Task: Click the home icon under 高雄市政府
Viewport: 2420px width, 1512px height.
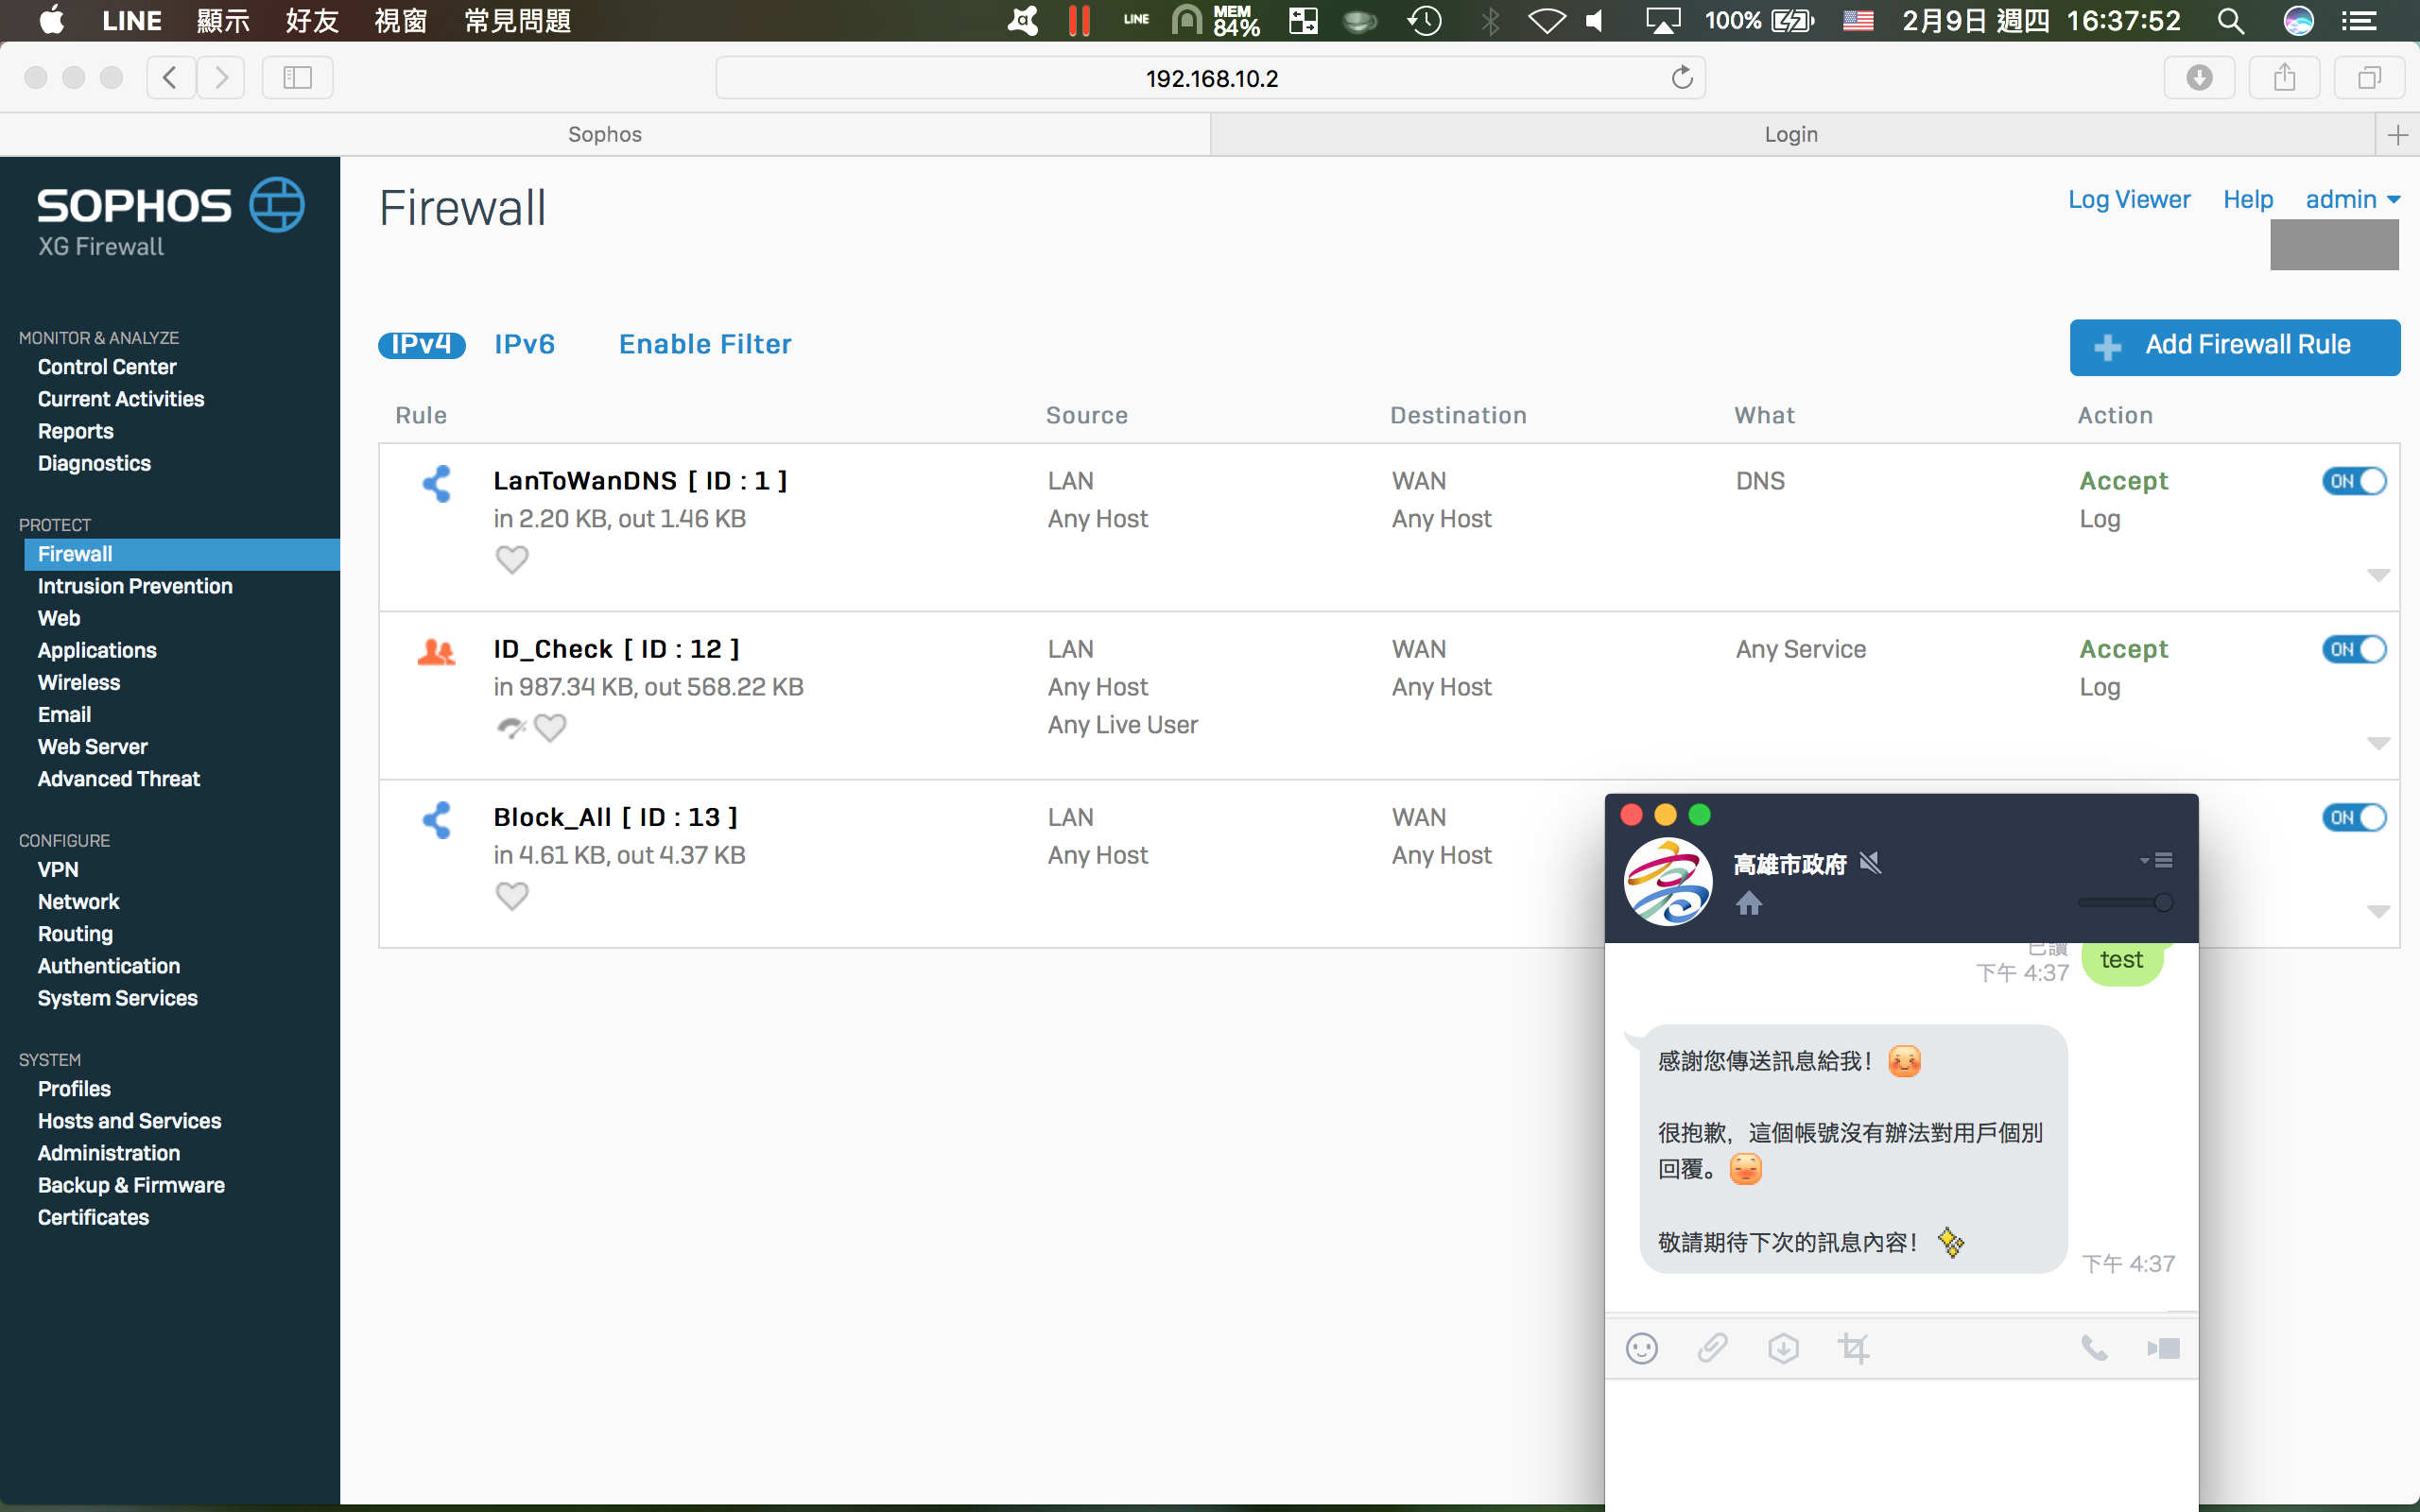Action: 1749,904
